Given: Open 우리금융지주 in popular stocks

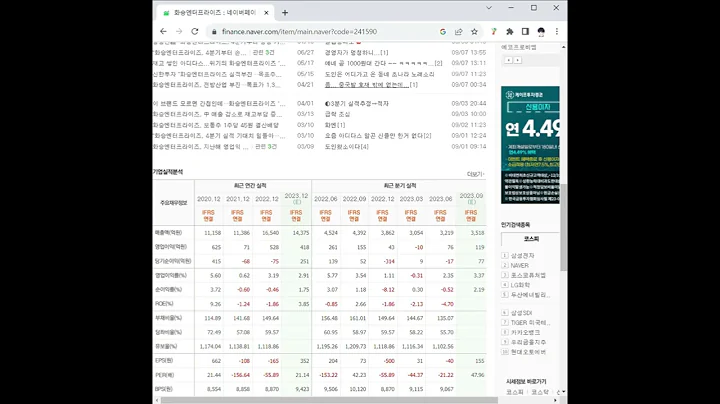Looking at the screenshot, I should click(528, 342).
